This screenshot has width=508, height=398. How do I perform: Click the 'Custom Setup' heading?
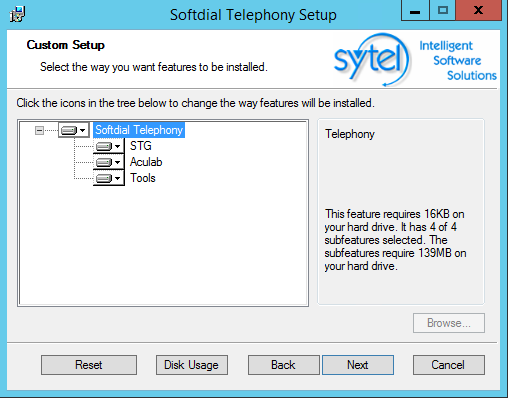click(66, 45)
